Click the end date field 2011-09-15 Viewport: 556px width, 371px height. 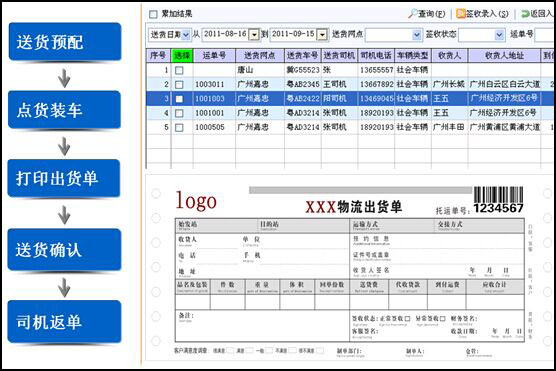(294, 34)
